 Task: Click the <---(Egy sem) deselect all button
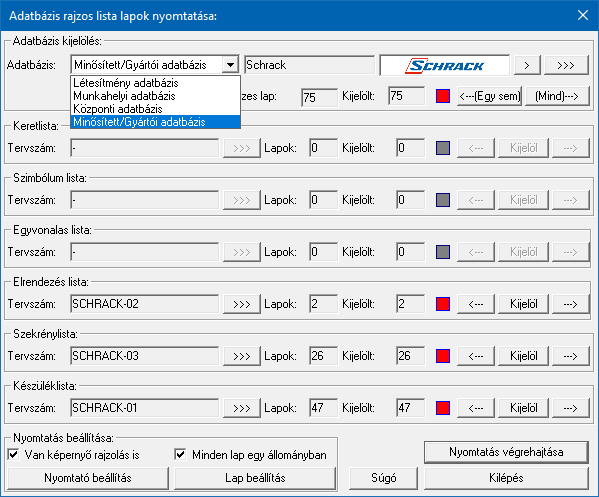tap(489, 96)
